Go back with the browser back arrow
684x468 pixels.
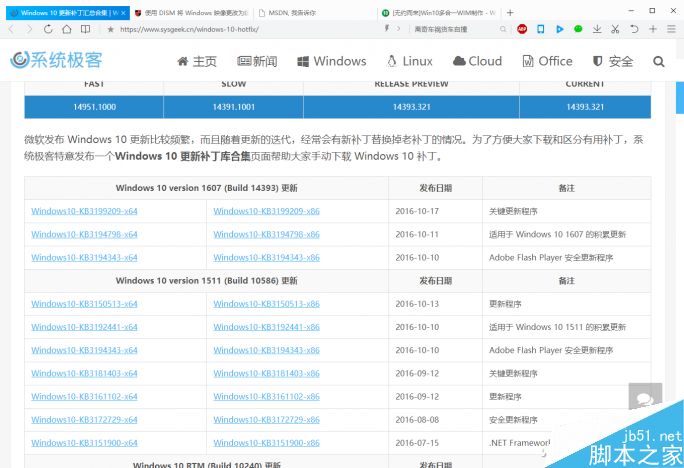coord(11,29)
